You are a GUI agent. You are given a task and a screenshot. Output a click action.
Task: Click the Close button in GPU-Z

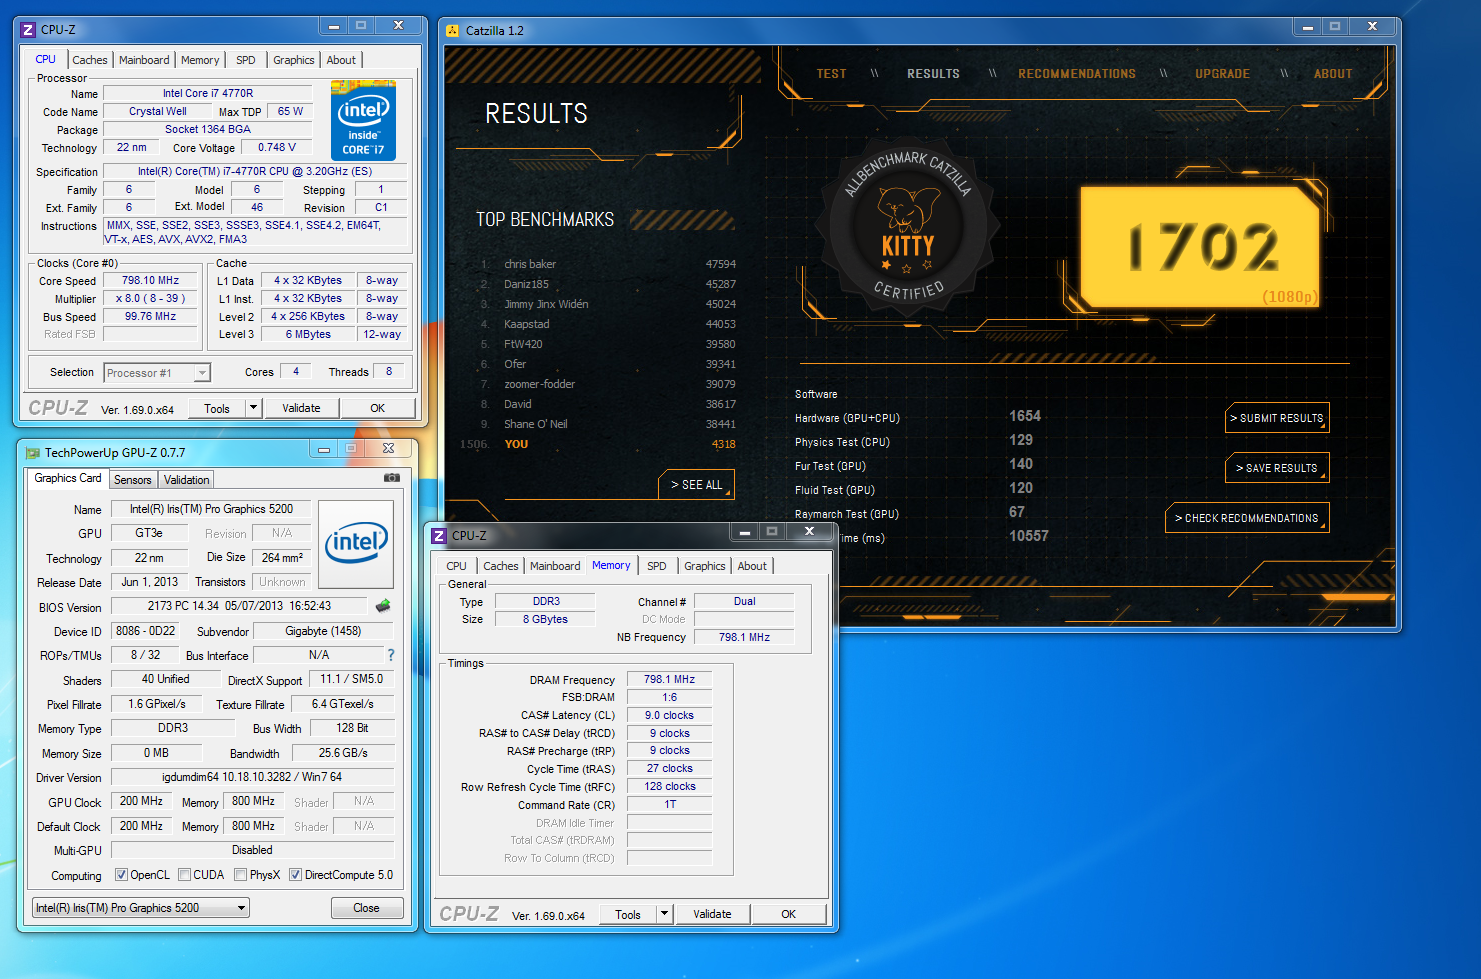[366, 908]
